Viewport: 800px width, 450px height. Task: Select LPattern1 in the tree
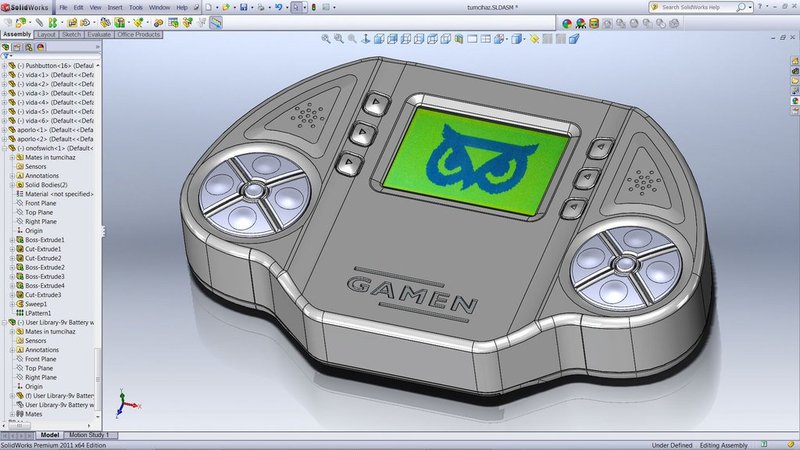(38, 313)
